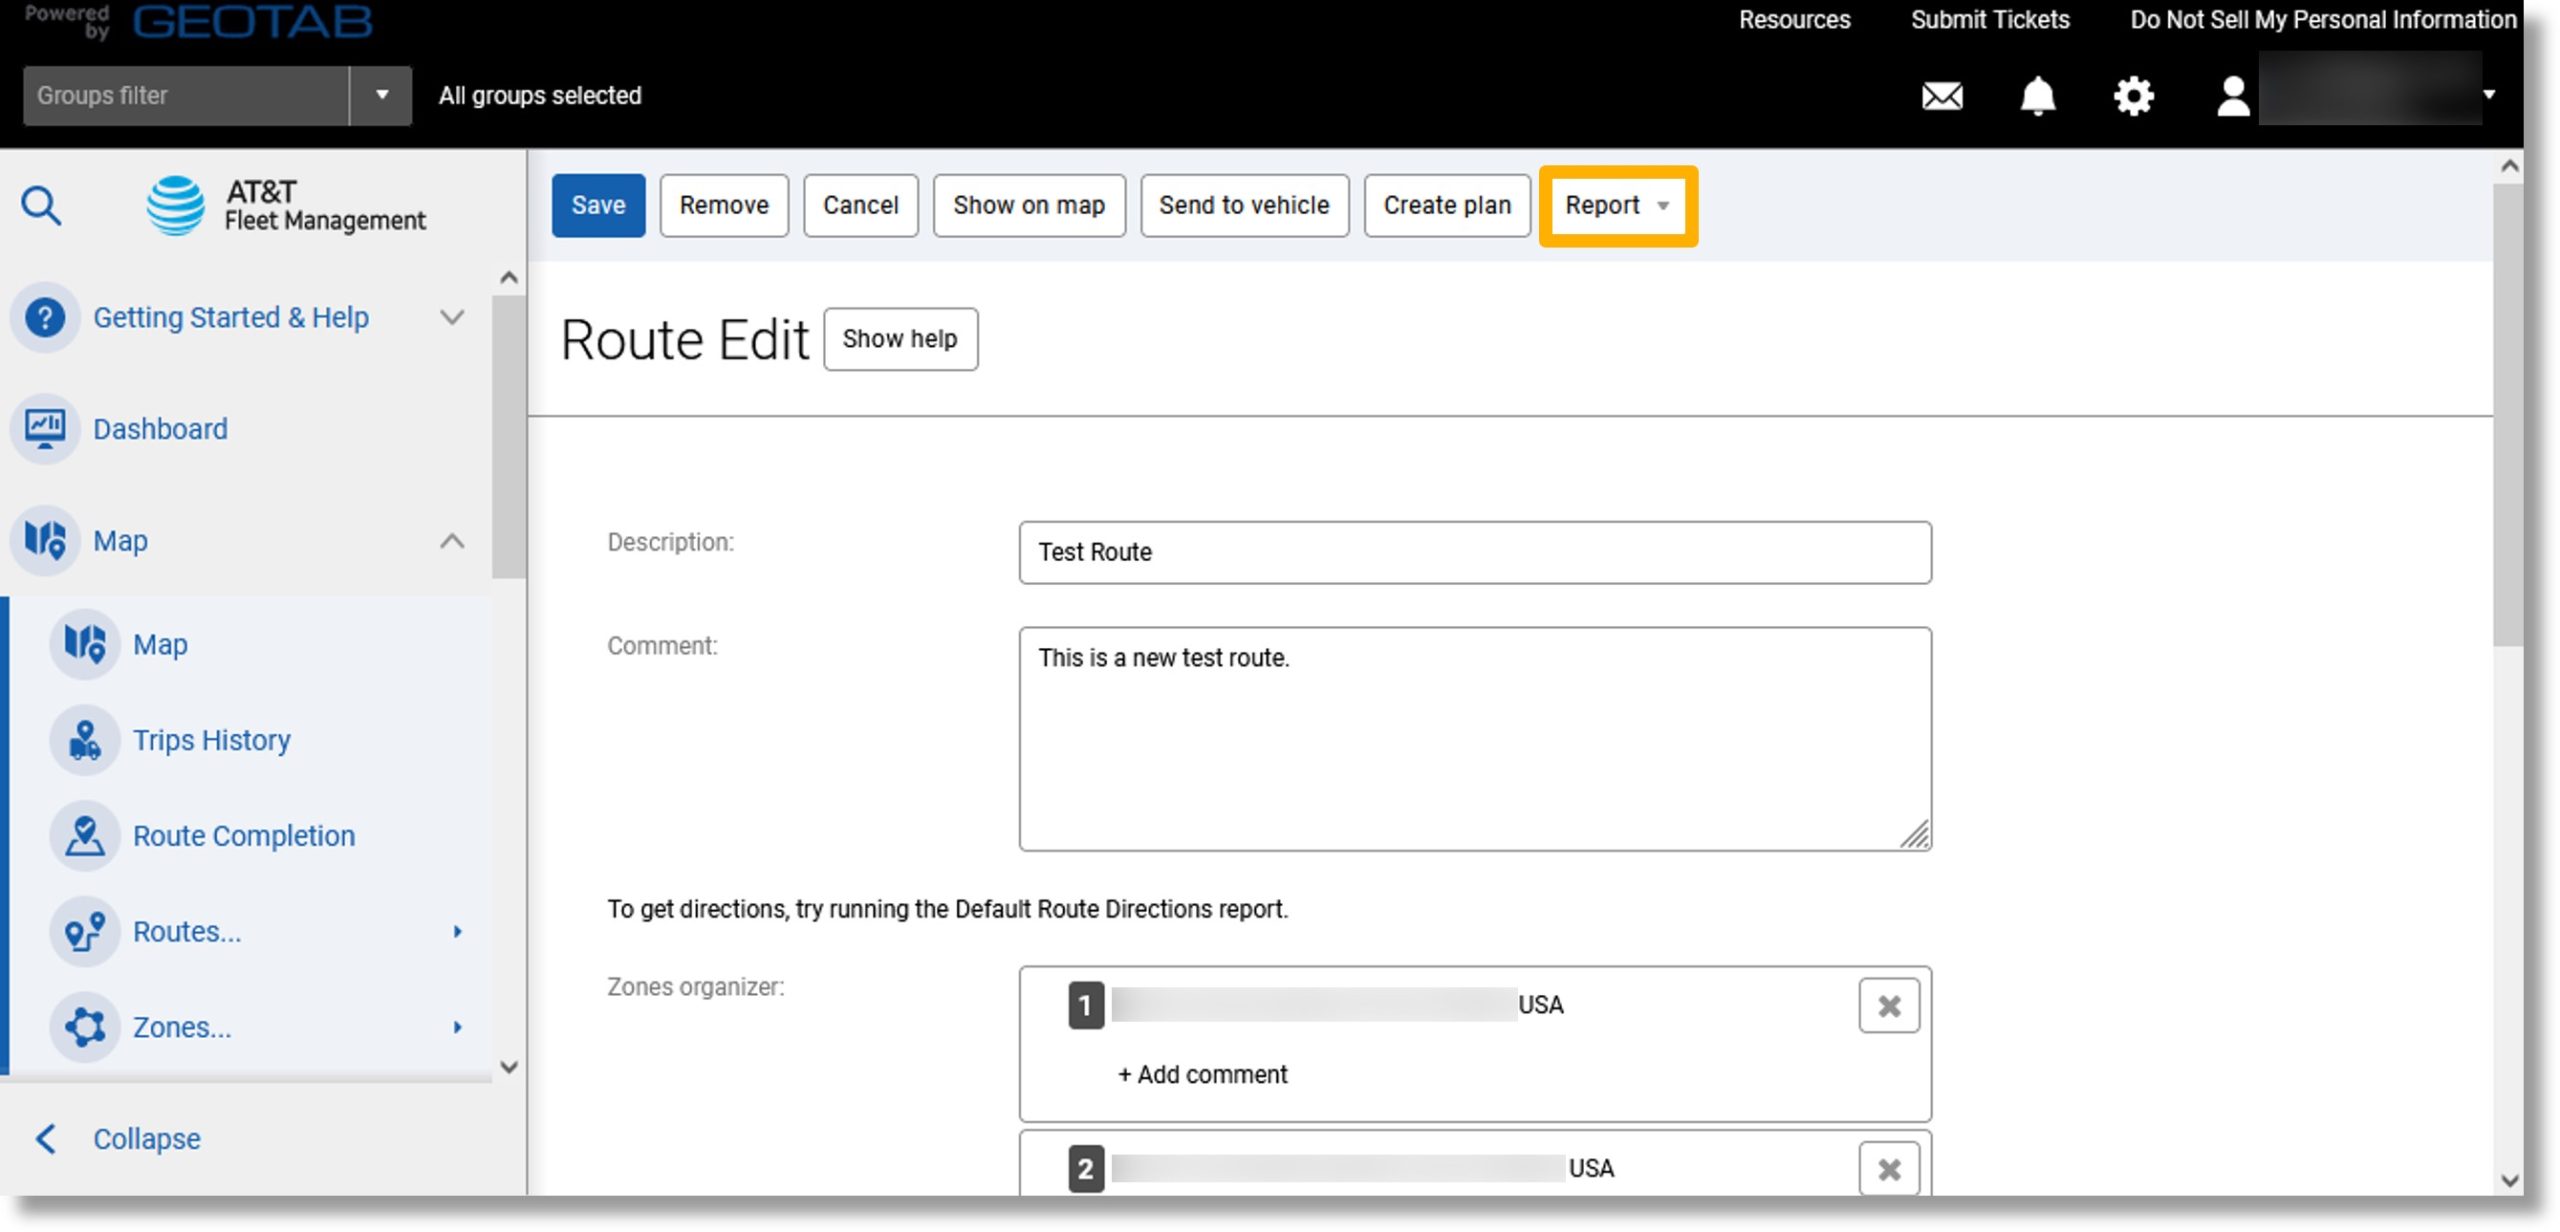Image resolution: width=2560 pixels, height=1232 pixels.
Task: Open Getting Started & Help menu
Action: point(231,318)
